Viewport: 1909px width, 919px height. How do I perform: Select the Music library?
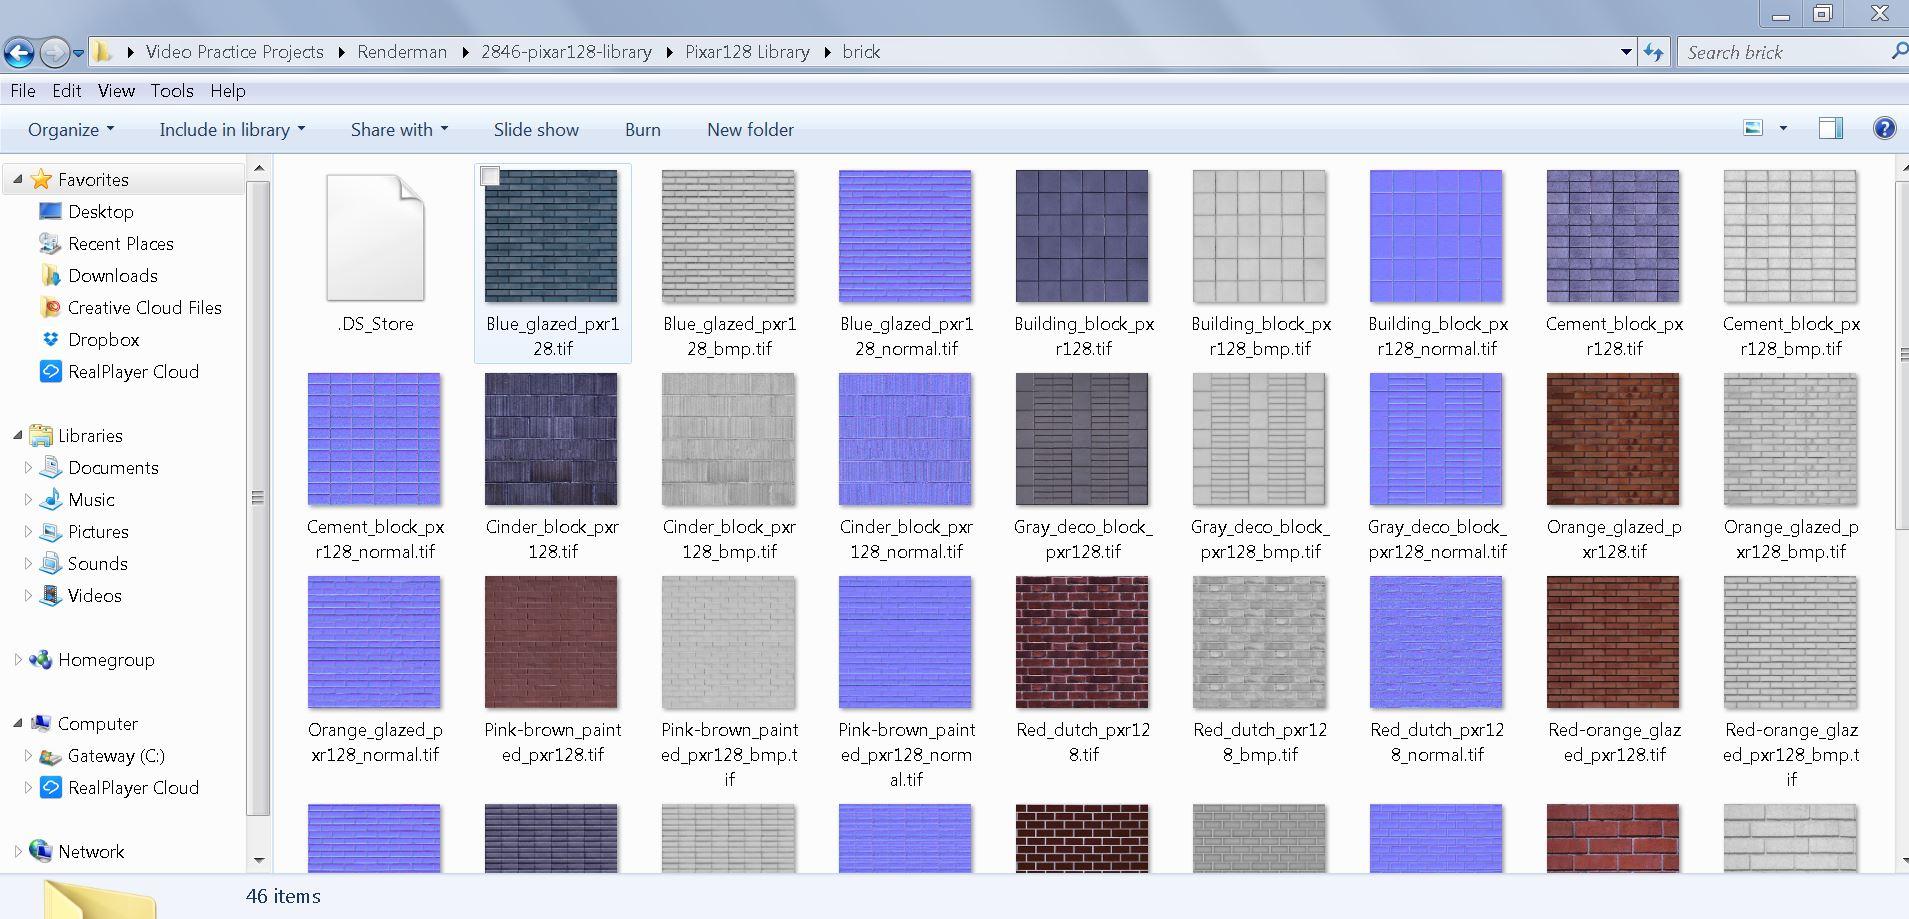[91, 500]
